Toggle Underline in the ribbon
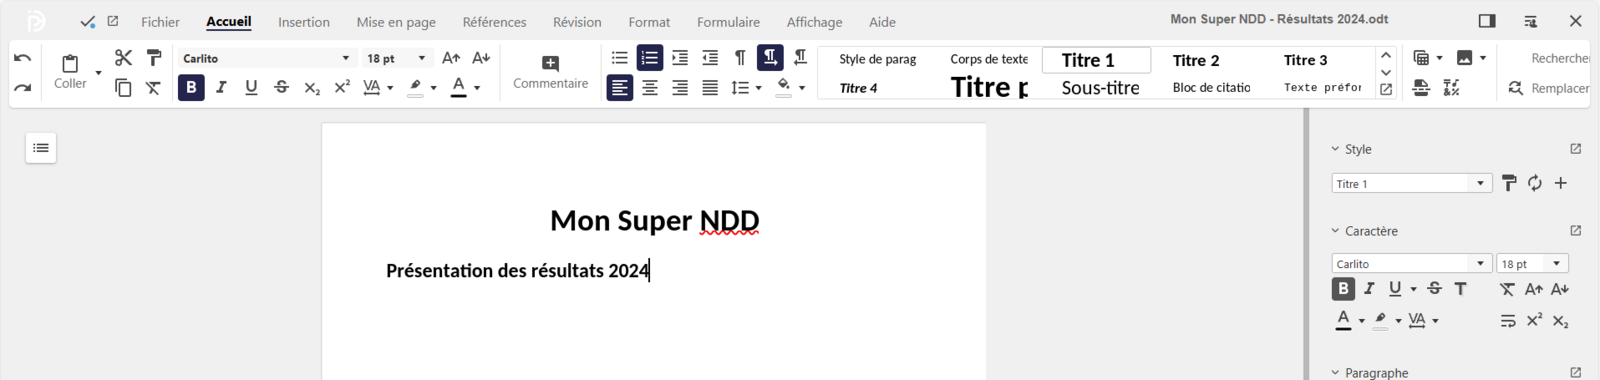 point(251,88)
